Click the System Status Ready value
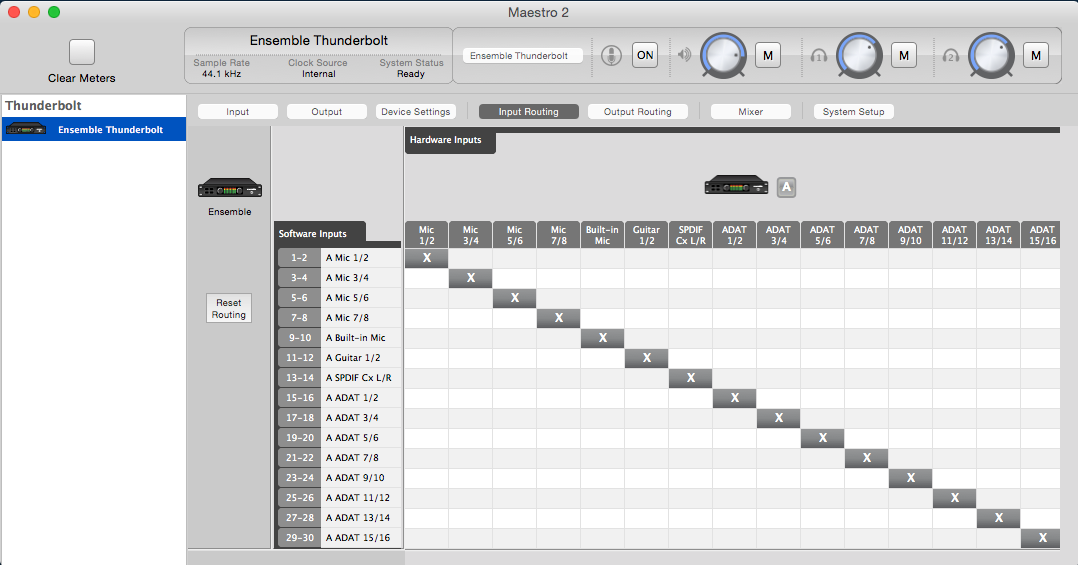Image resolution: width=1078 pixels, height=565 pixels. click(x=411, y=74)
